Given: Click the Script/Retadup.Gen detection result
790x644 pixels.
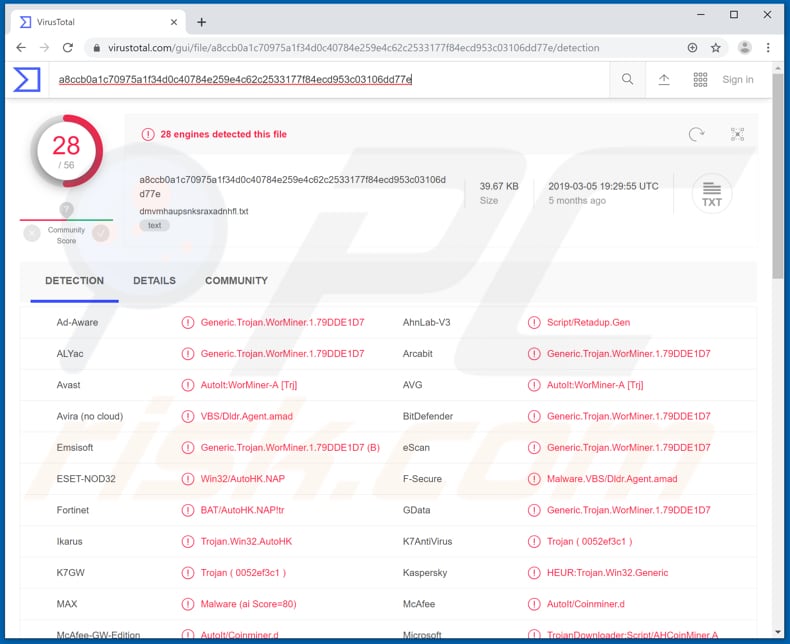Looking at the screenshot, I should (588, 323).
